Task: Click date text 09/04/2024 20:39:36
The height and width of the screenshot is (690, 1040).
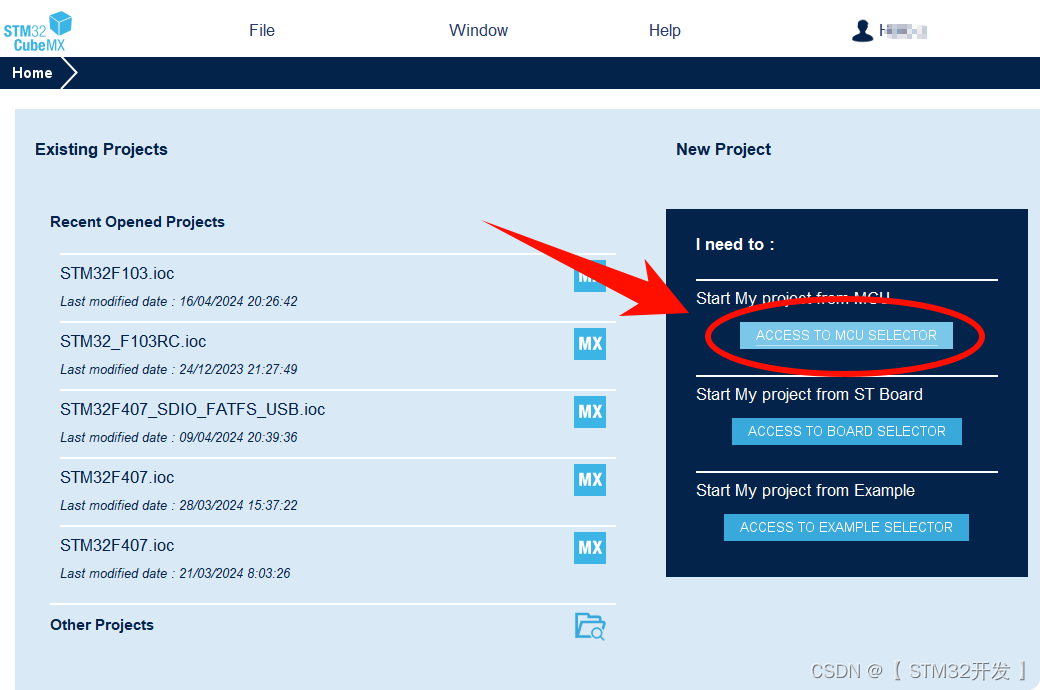Action: point(238,437)
